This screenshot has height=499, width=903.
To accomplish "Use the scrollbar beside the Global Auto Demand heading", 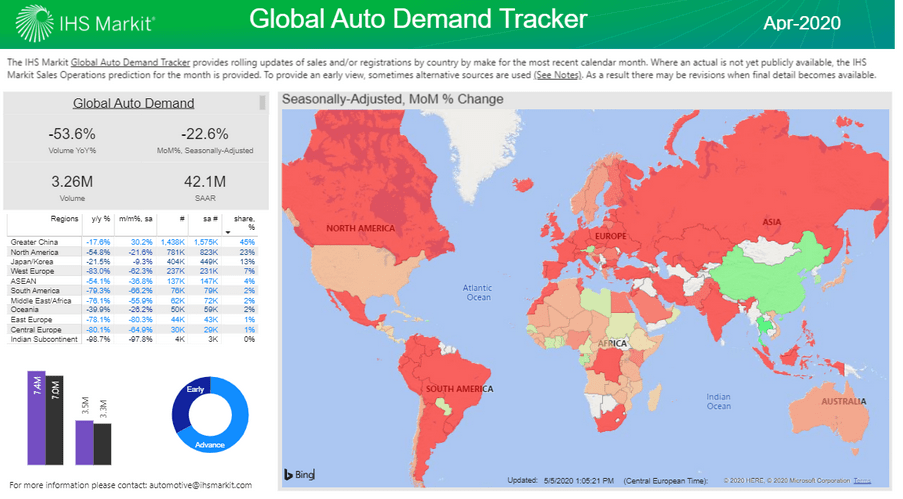I will pos(263,103).
